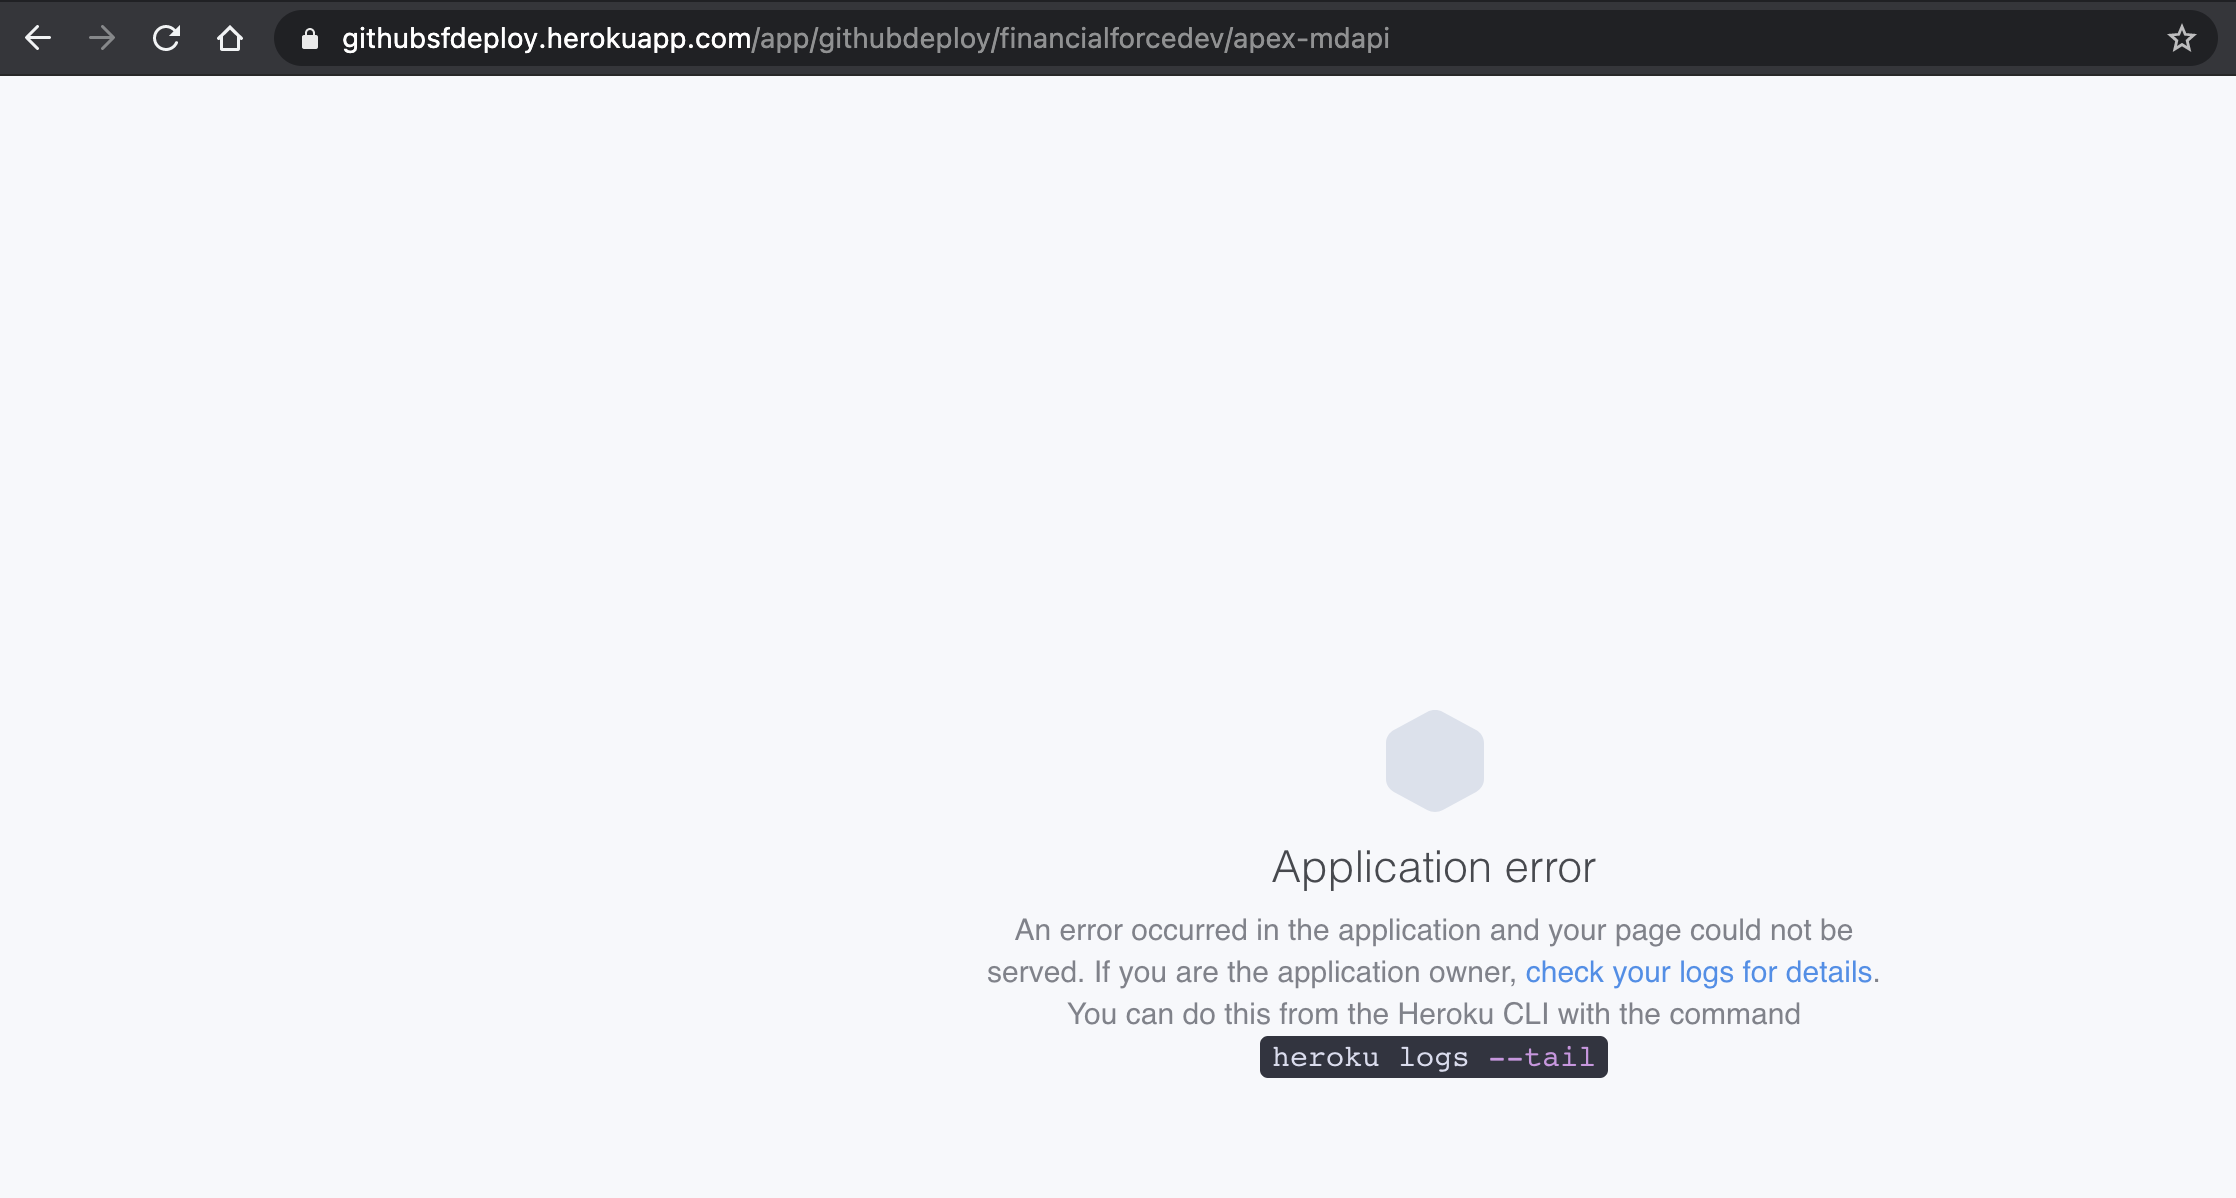Viewport: 2236px width, 1198px height.
Task: Click the 'financialforcedev' part of the URL
Action: point(1111,39)
